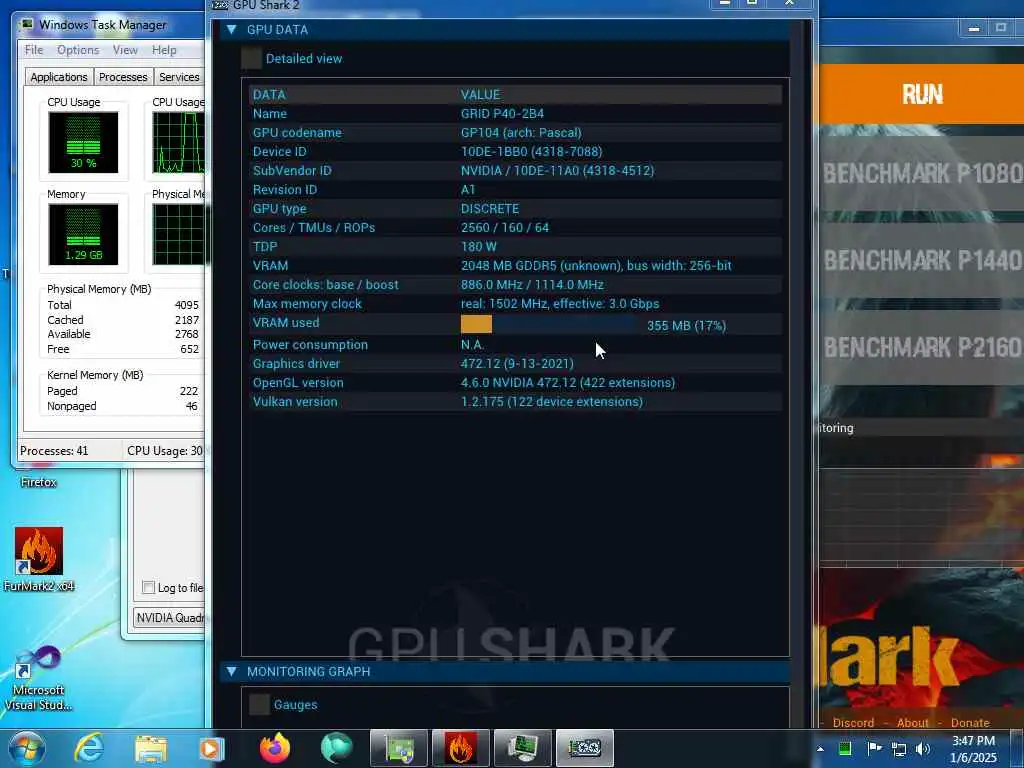Open Windows Media Player taskbar icon
Screen dimensions: 1024x768
click(212, 748)
